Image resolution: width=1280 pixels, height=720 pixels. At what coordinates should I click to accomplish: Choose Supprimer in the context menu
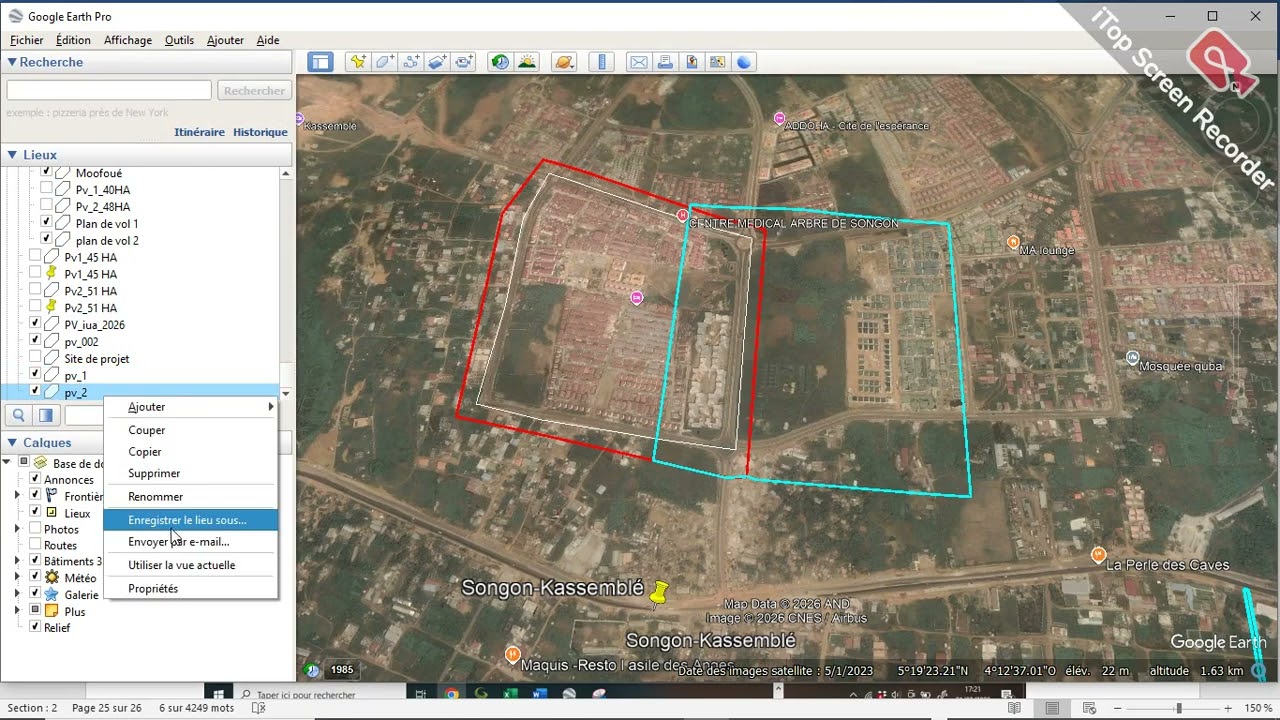190,474
